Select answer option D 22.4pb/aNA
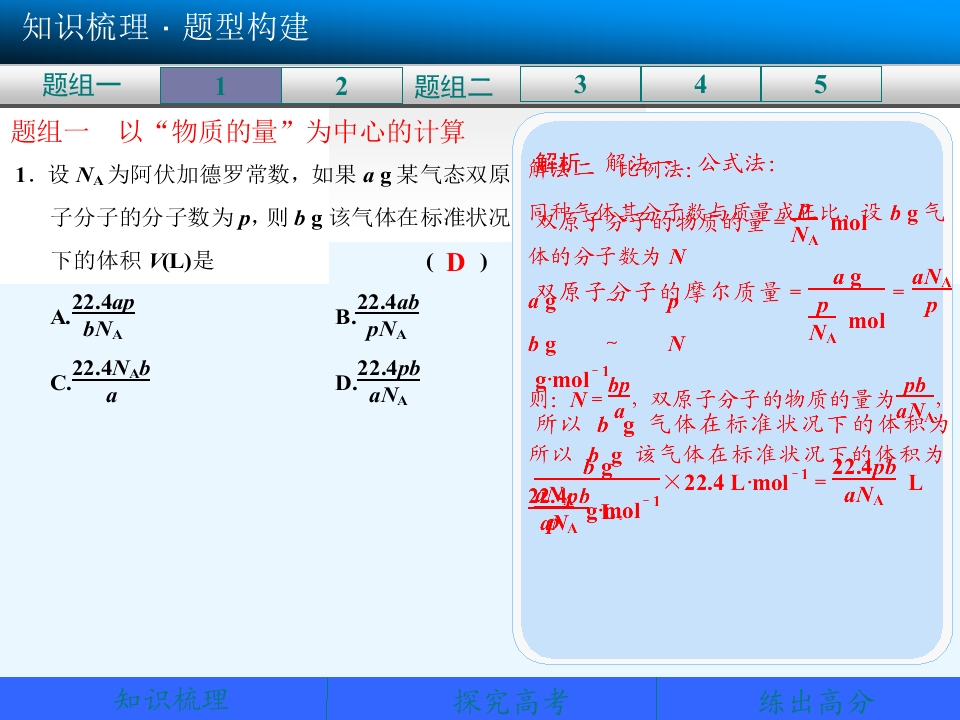This screenshot has height=720, width=960. (x=378, y=382)
